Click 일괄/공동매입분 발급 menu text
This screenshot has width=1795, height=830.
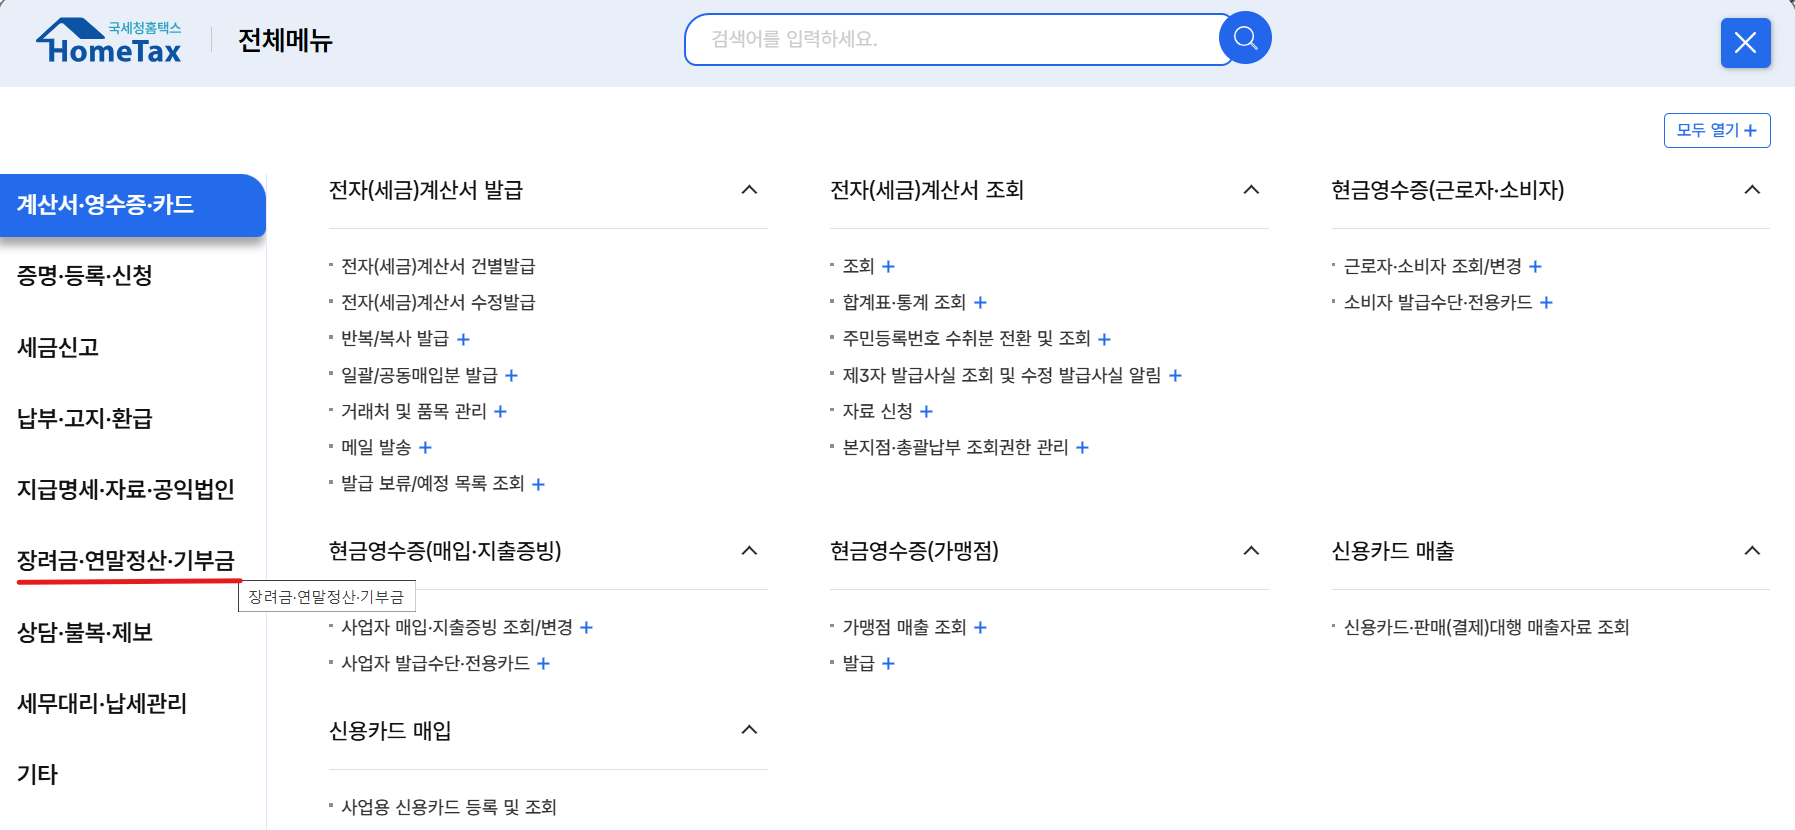(419, 375)
